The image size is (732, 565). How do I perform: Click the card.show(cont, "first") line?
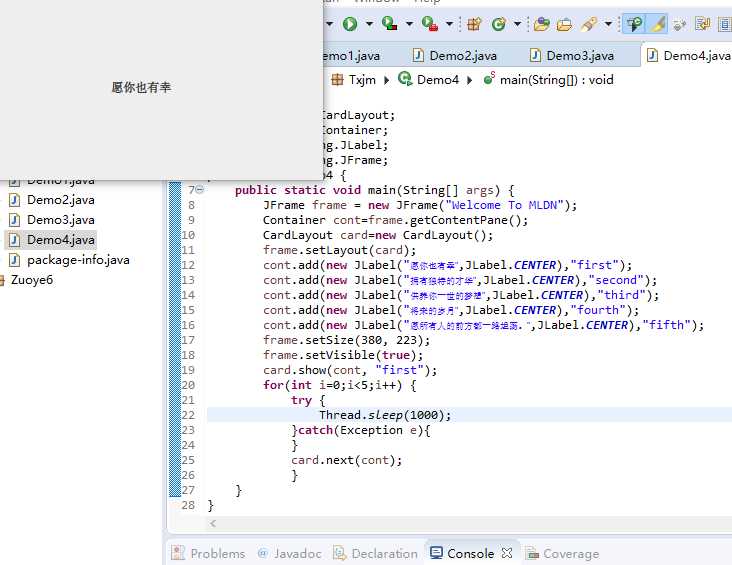350,370
